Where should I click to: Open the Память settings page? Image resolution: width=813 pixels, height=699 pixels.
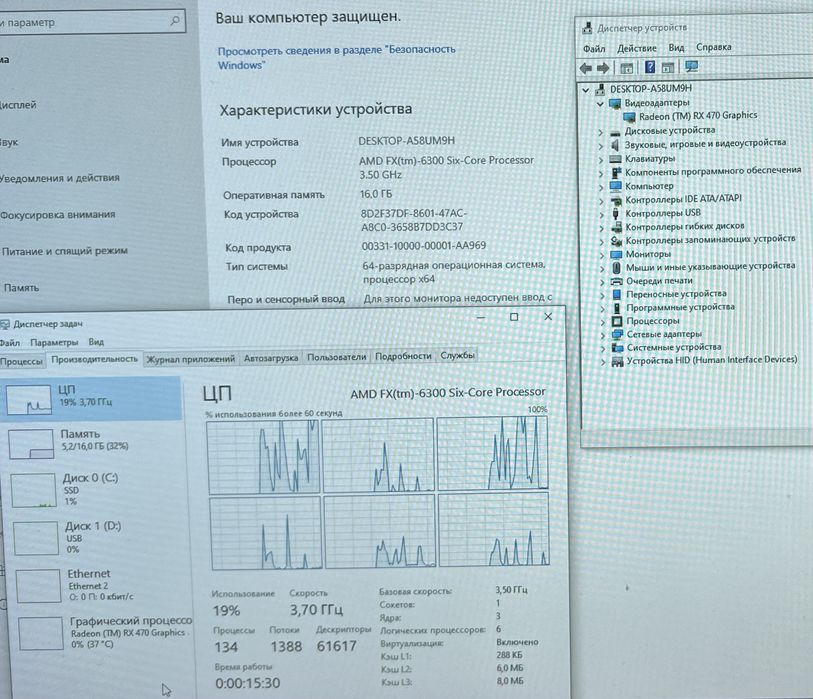pos(21,288)
